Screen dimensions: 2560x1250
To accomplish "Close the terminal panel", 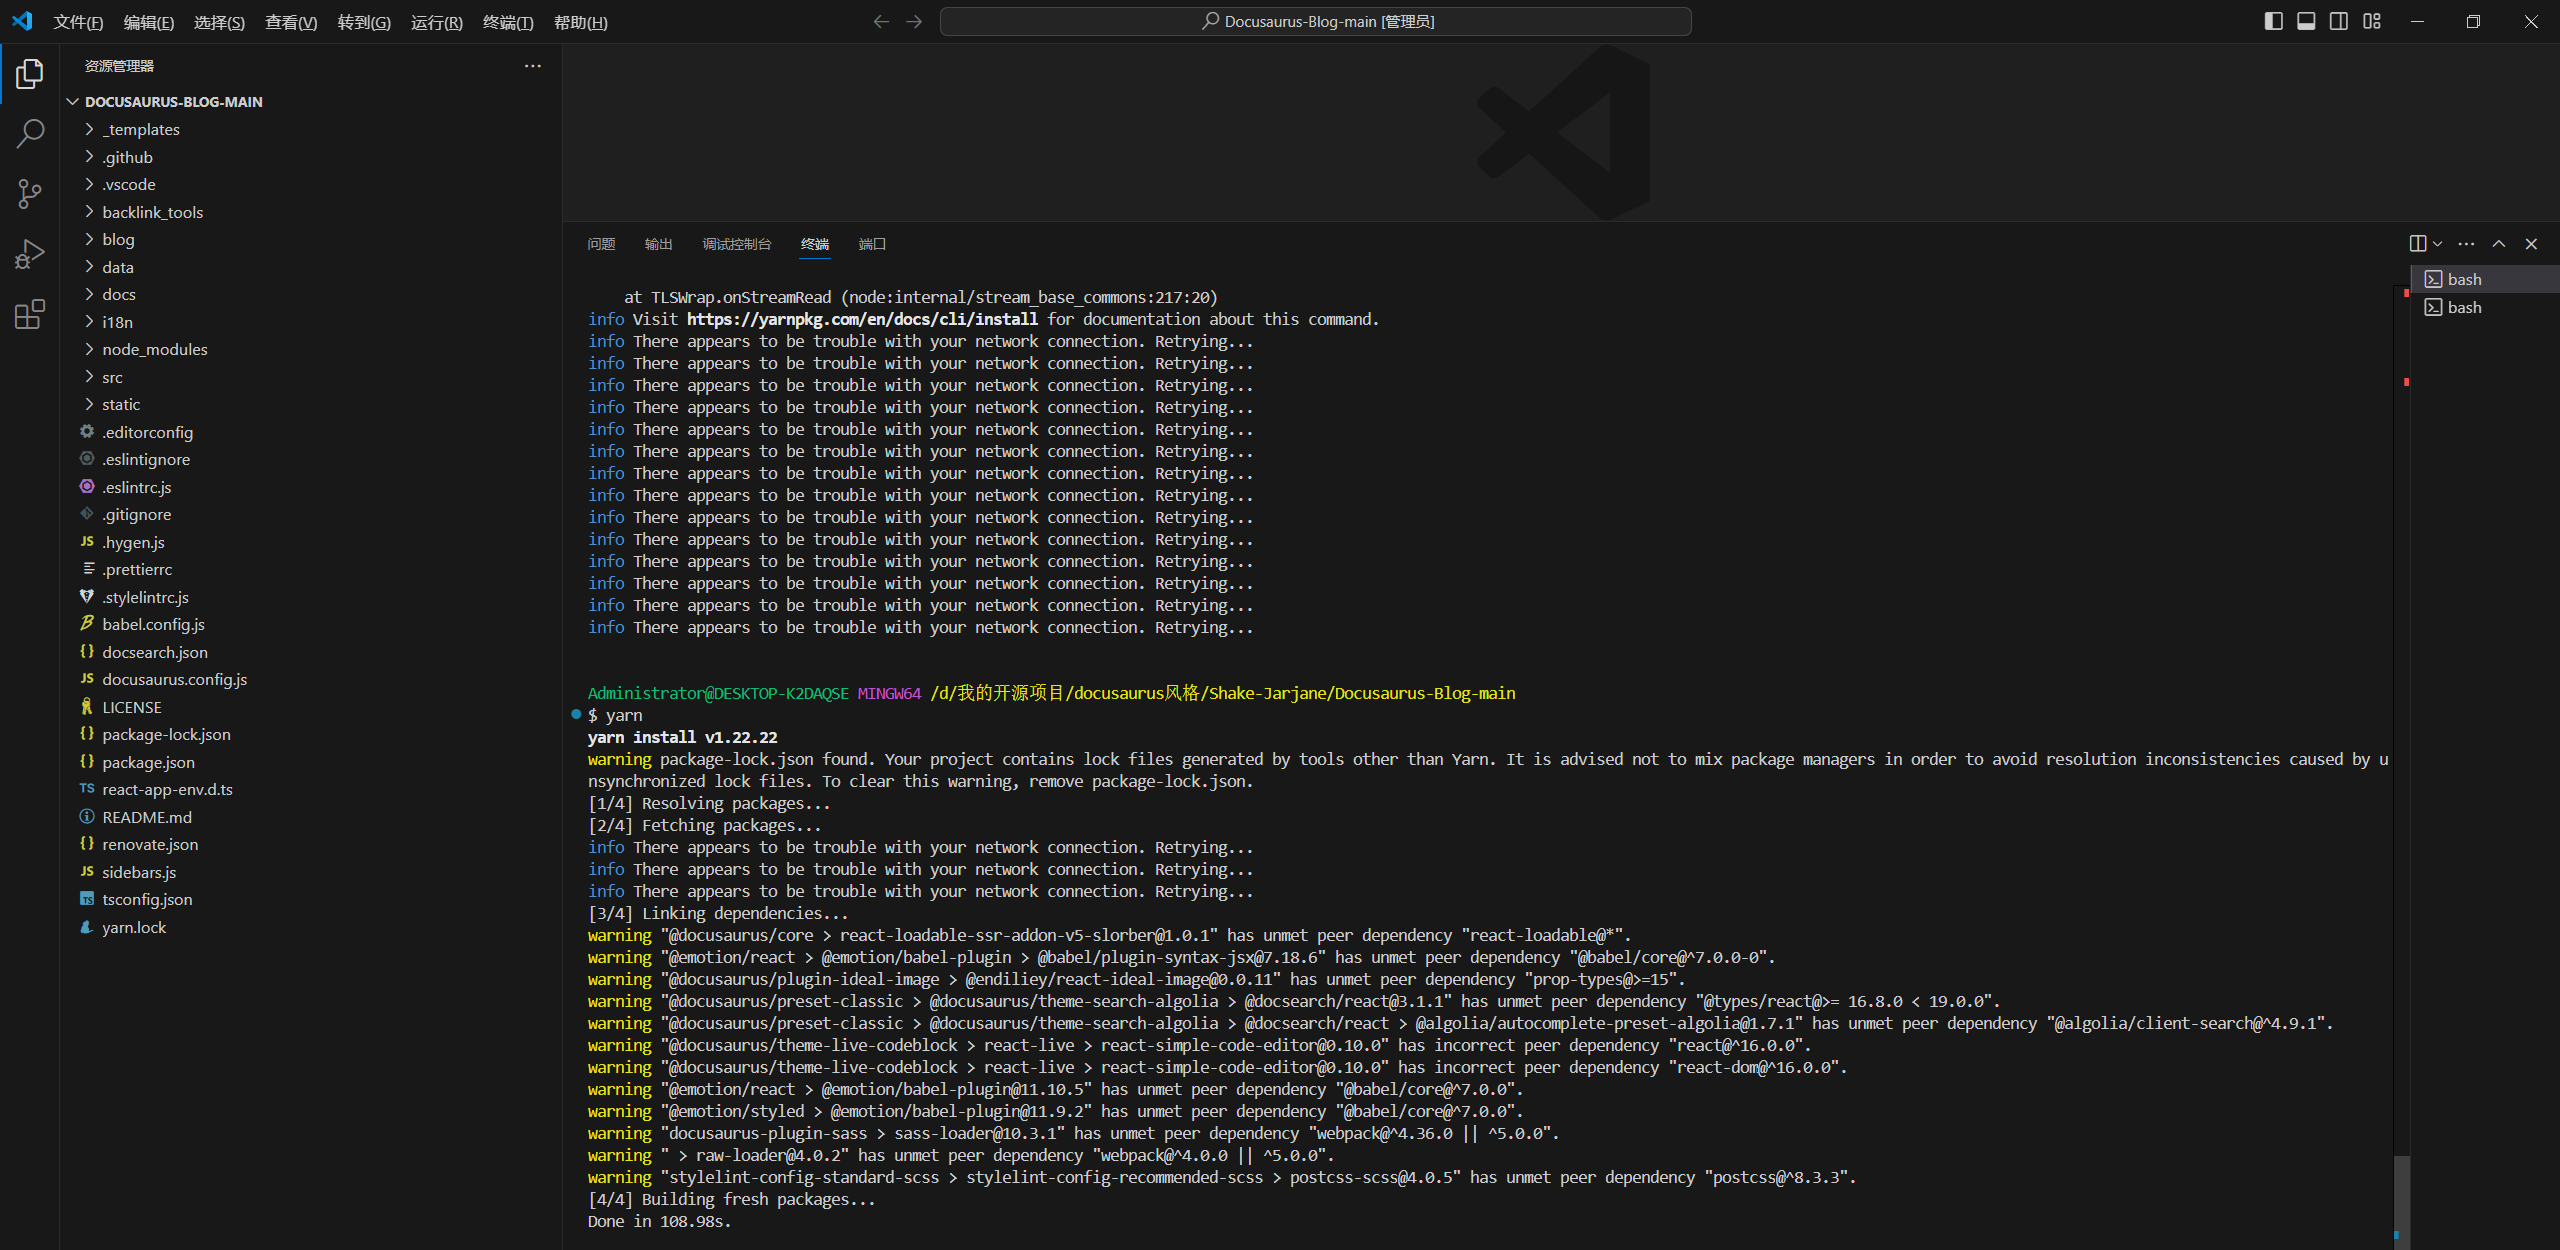I will coord(2531,244).
